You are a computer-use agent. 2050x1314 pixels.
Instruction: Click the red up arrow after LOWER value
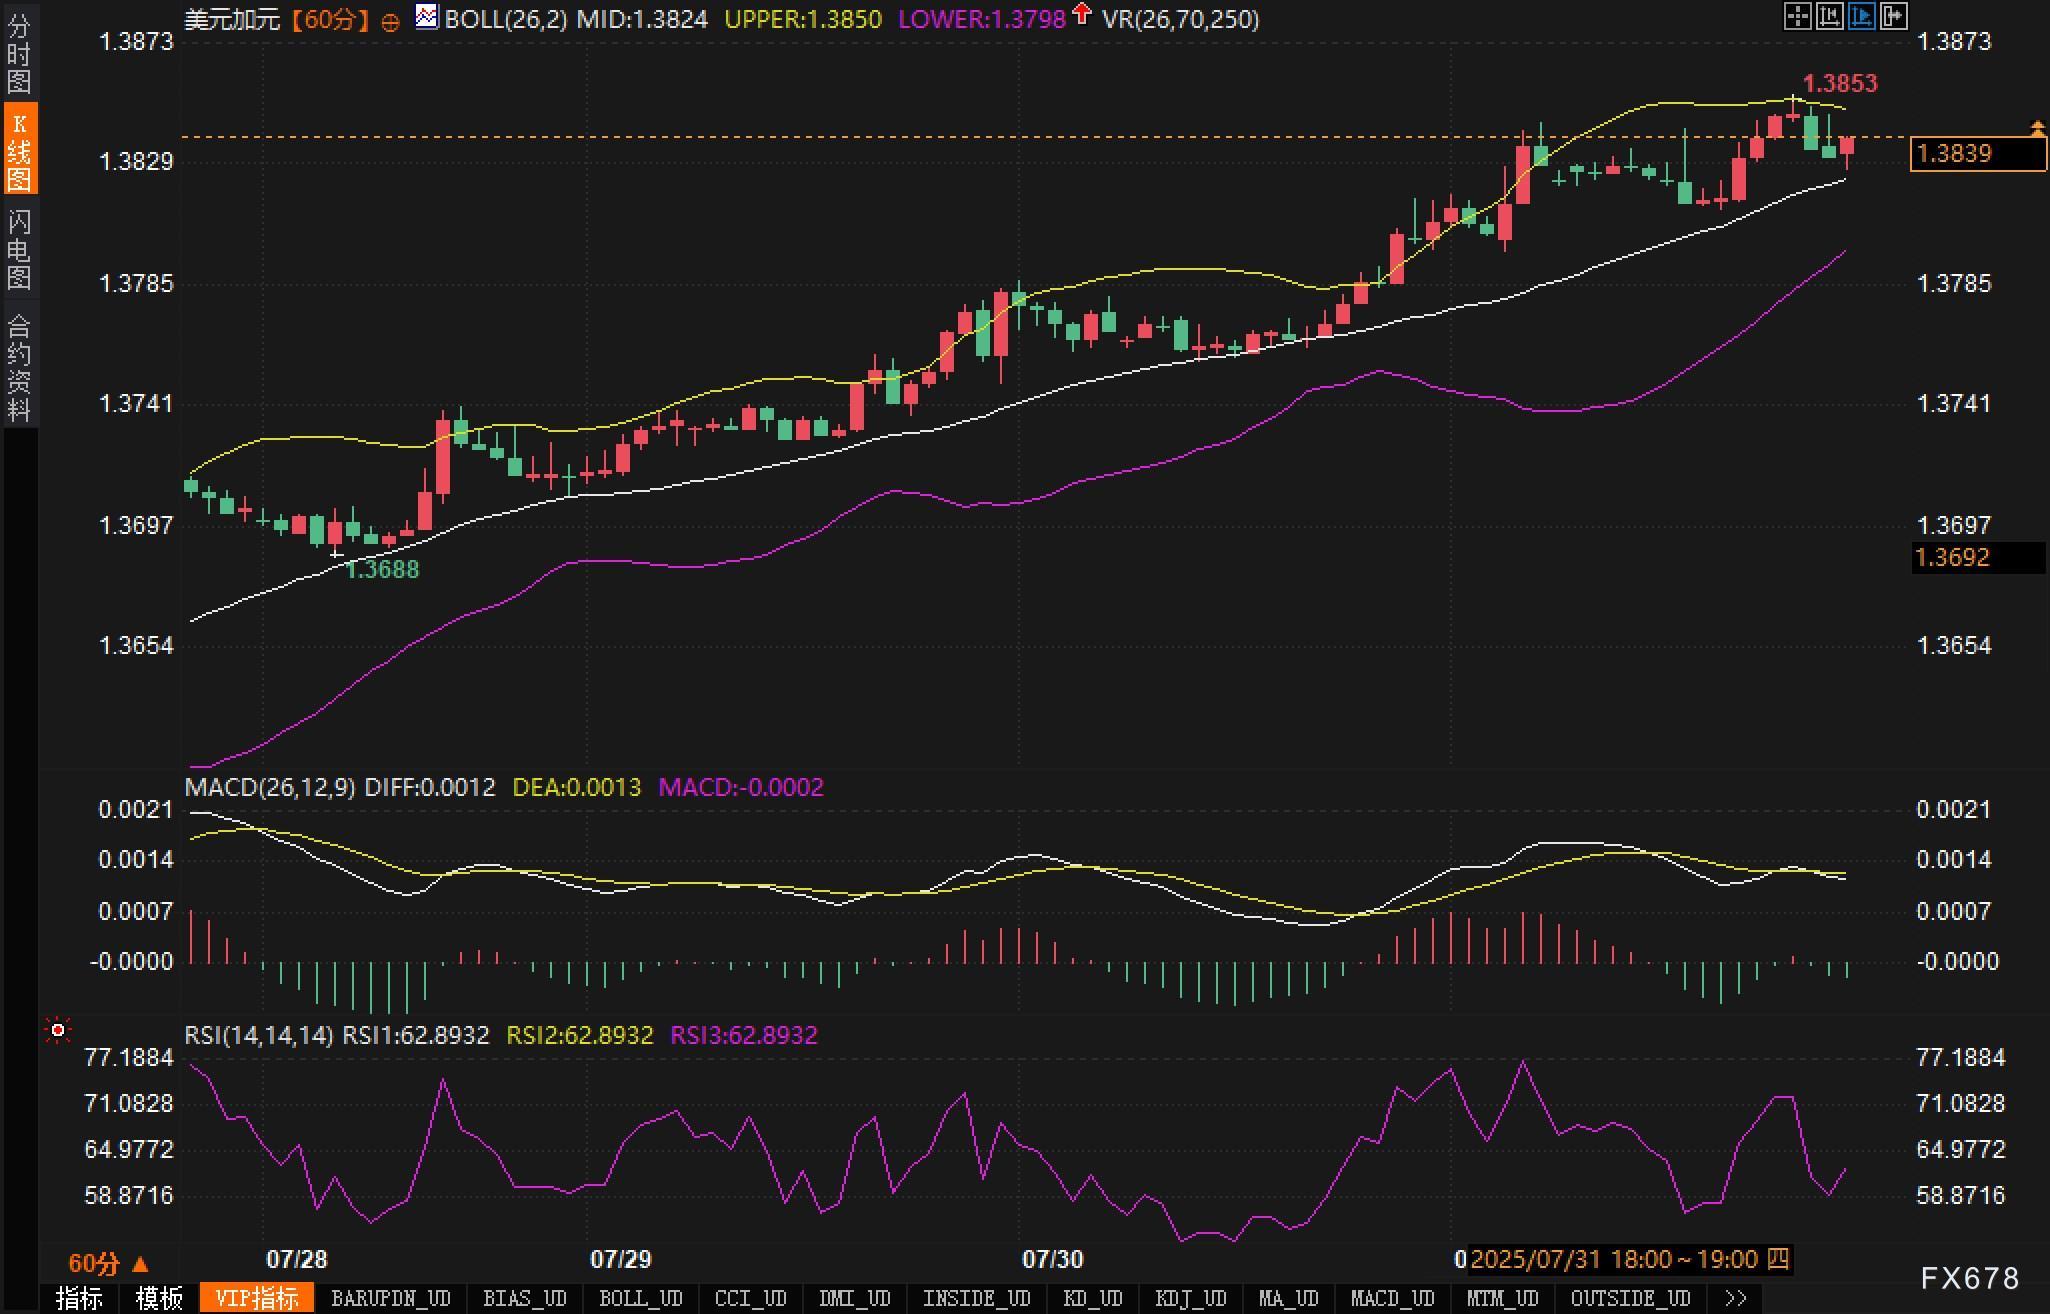point(1081,14)
